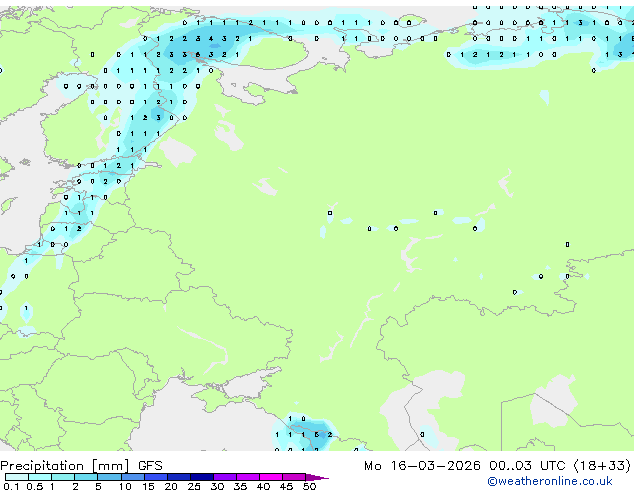Viewport: 634px width, 490px height.
Task: Click the legend value '10'
Action: click(x=125, y=486)
